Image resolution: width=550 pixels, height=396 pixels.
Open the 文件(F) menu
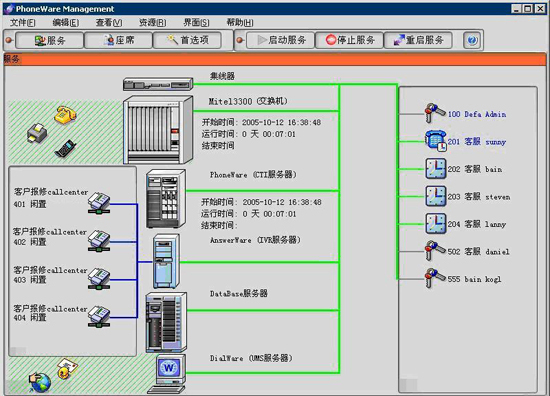point(23,23)
